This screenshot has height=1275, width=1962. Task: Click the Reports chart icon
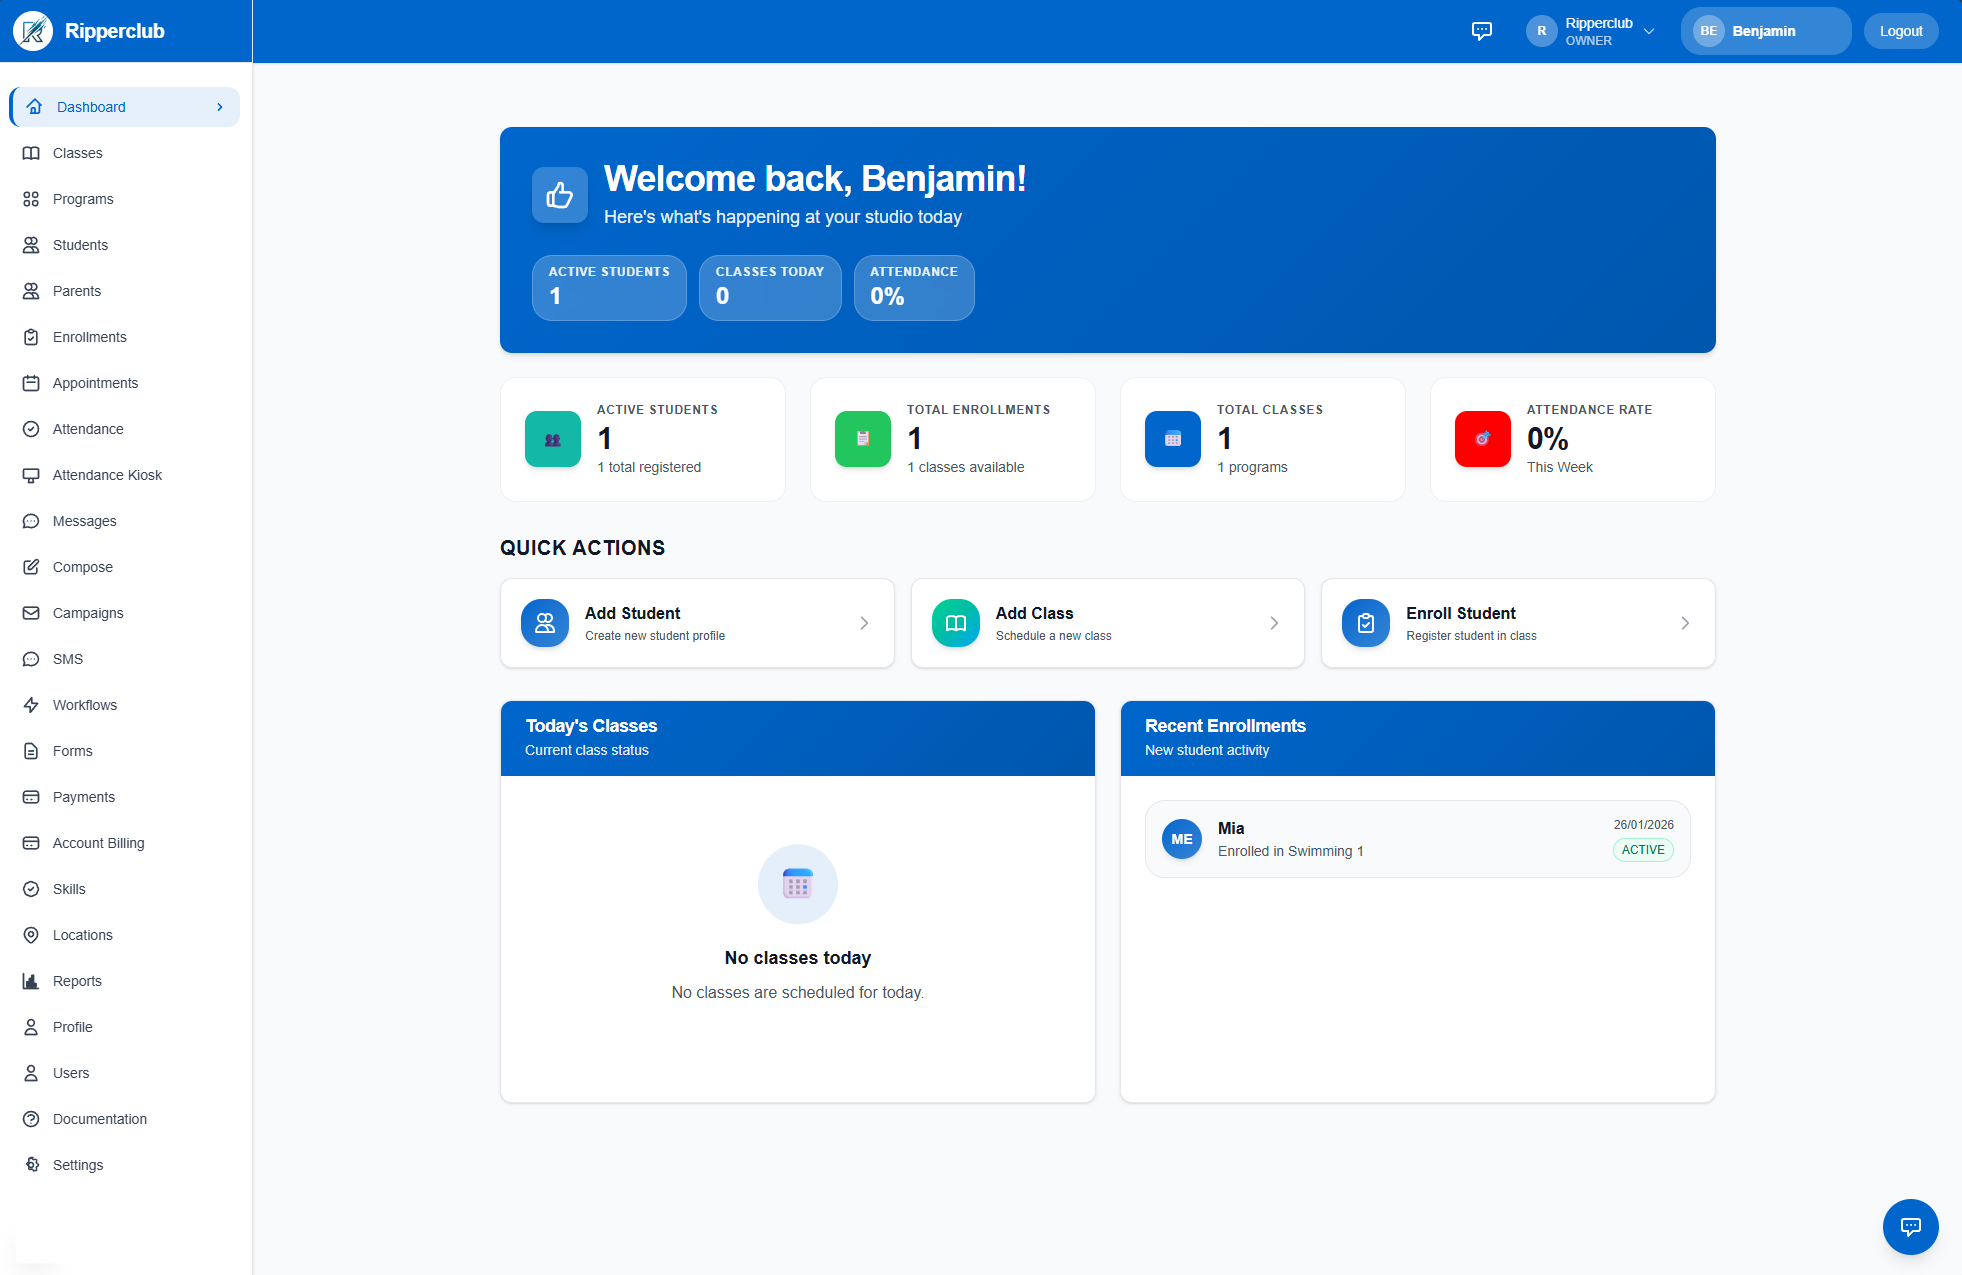pyautogui.click(x=32, y=980)
